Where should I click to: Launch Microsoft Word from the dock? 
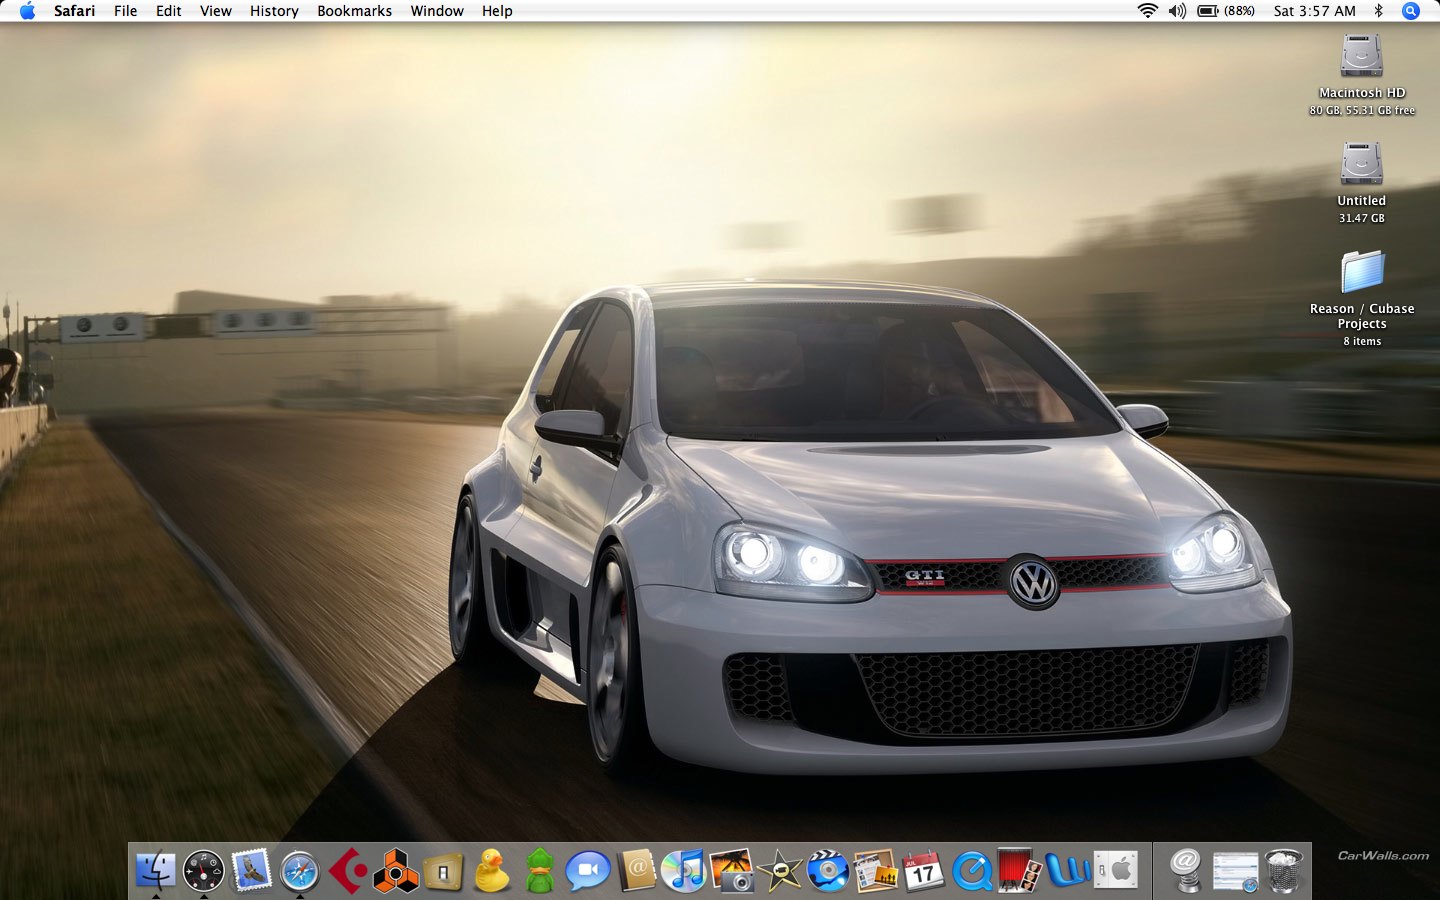(1068, 870)
